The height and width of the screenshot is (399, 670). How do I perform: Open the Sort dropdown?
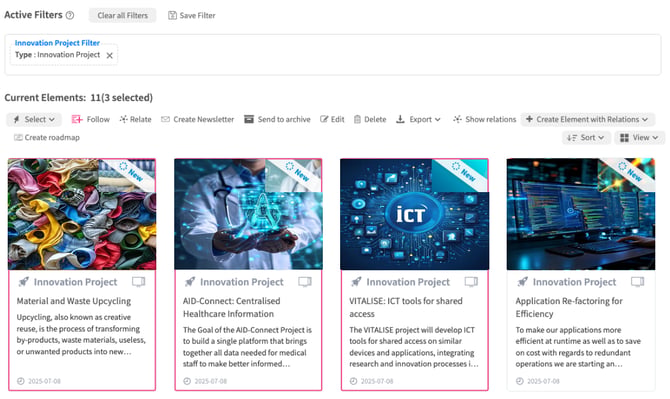(585, 138)
